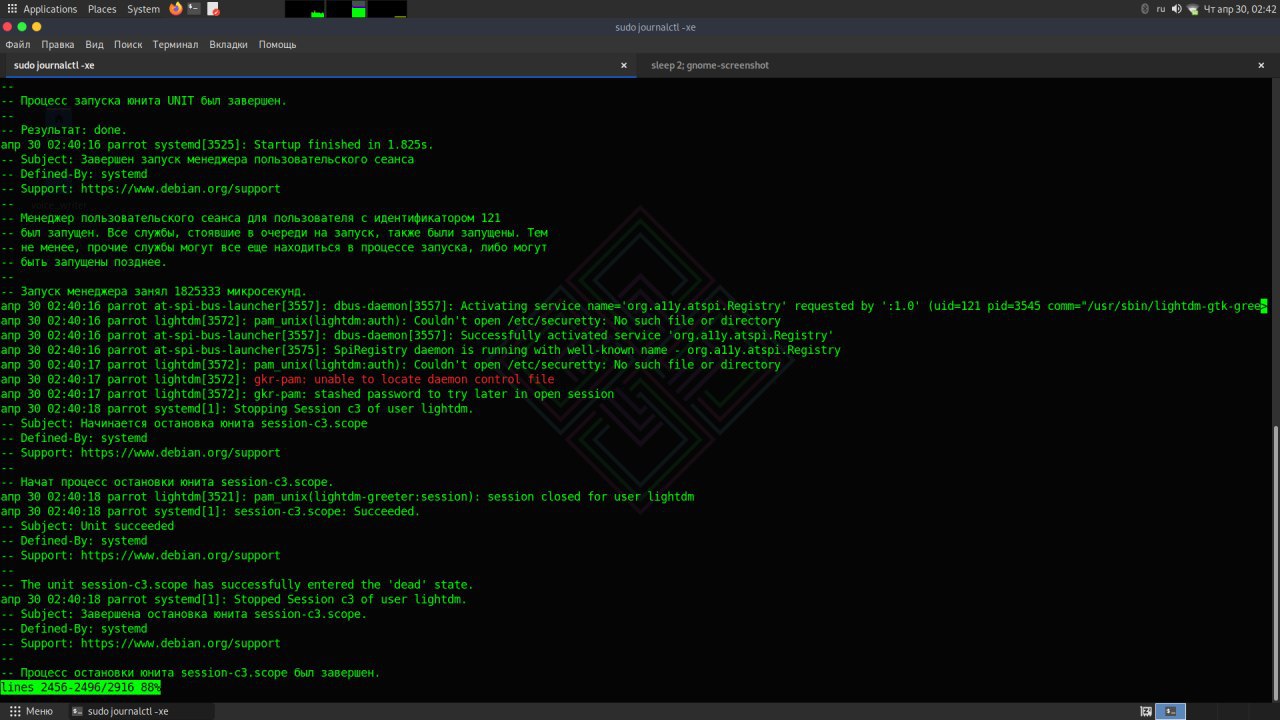Screen dimensions: 1280x720
Task: Open the Файл menu
Action: (x=17, y=45)
